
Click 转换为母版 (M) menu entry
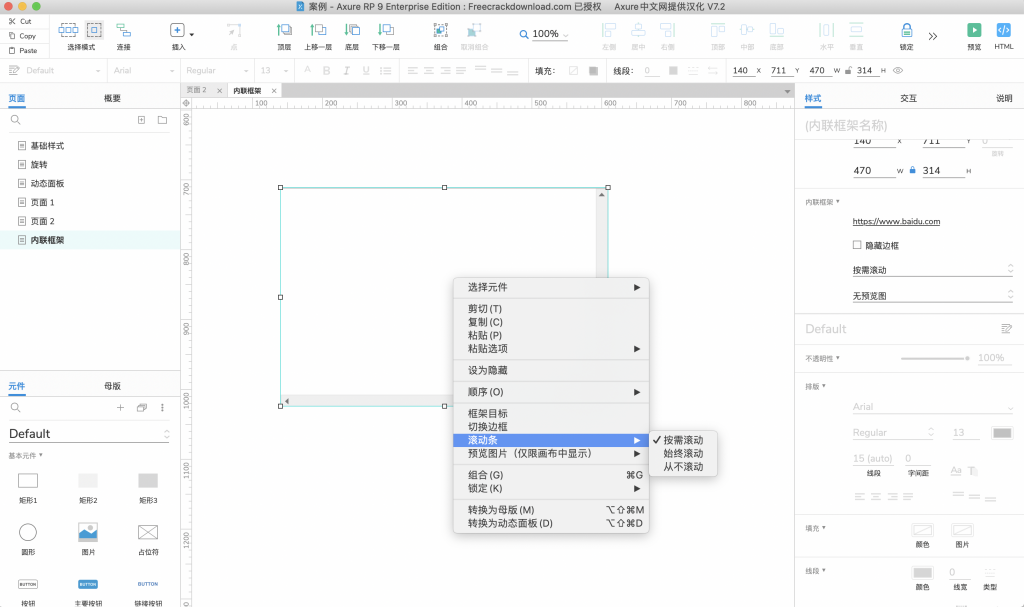(501, 510)
